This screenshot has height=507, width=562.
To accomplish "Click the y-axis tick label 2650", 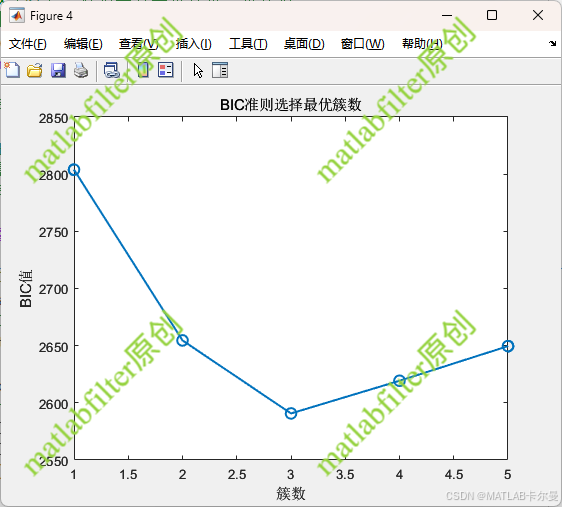I will point(53,347).
